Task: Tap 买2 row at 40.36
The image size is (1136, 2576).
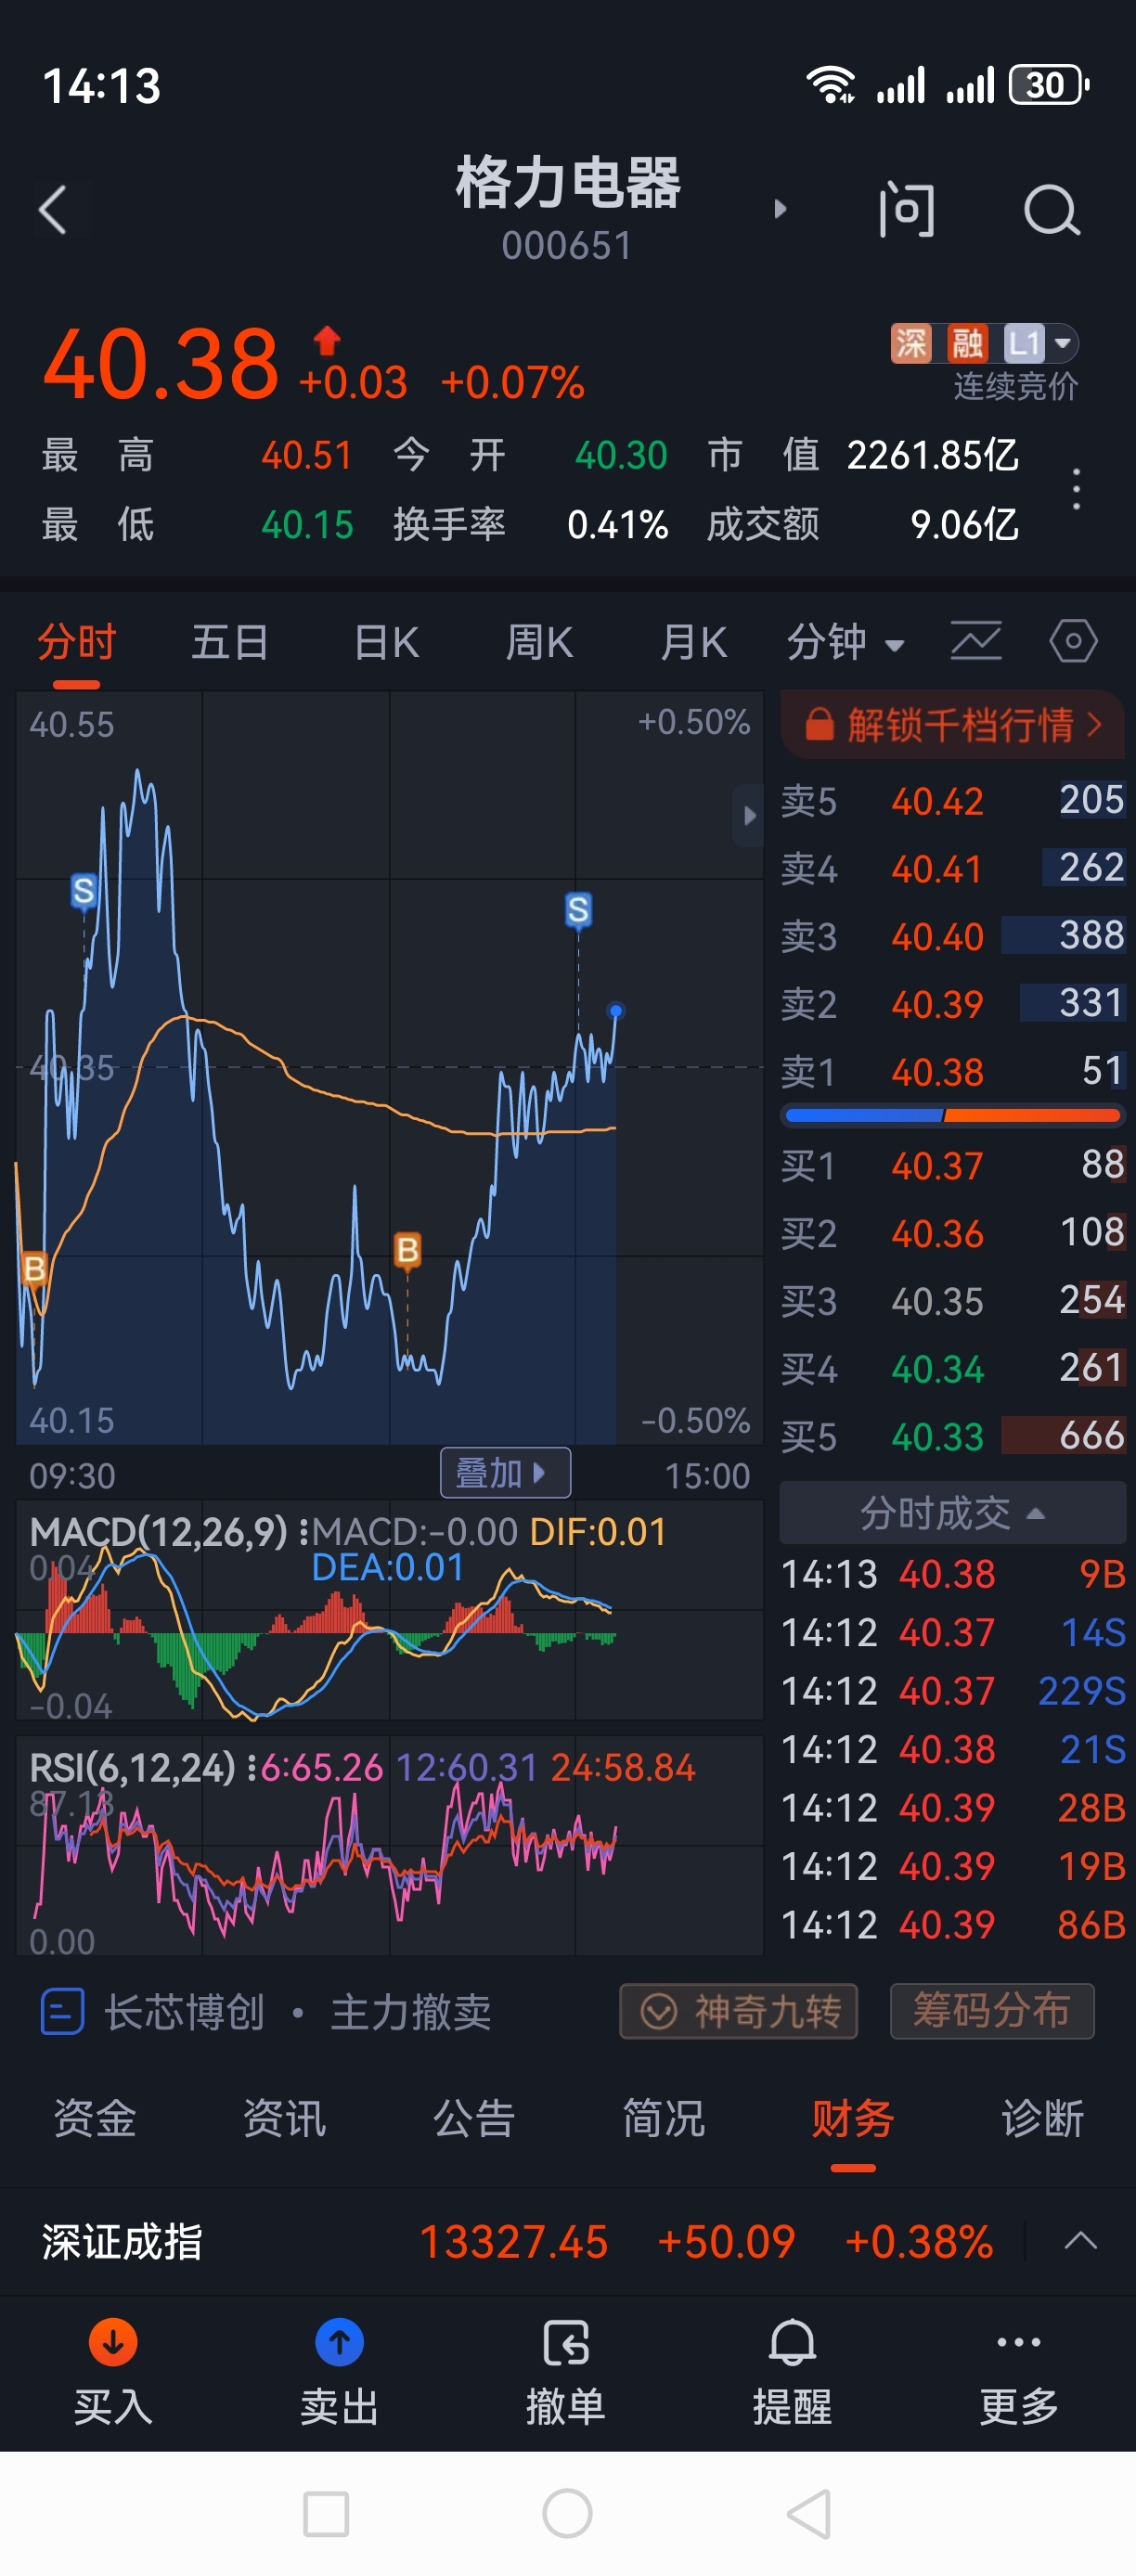Action: (952, 1232)
